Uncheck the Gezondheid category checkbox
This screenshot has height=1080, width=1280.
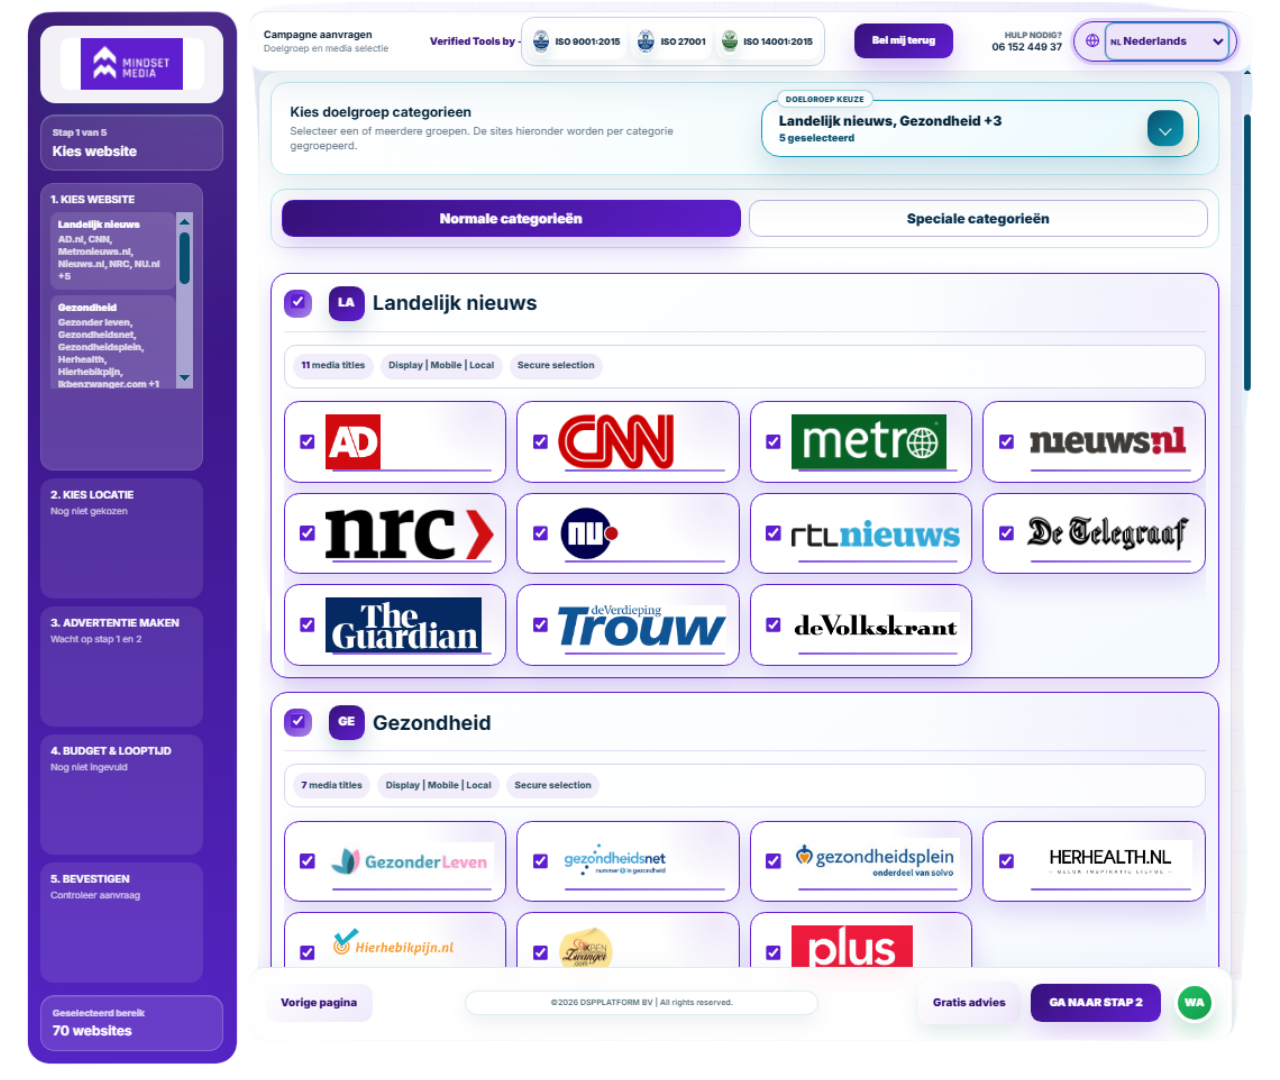(298, 722)
